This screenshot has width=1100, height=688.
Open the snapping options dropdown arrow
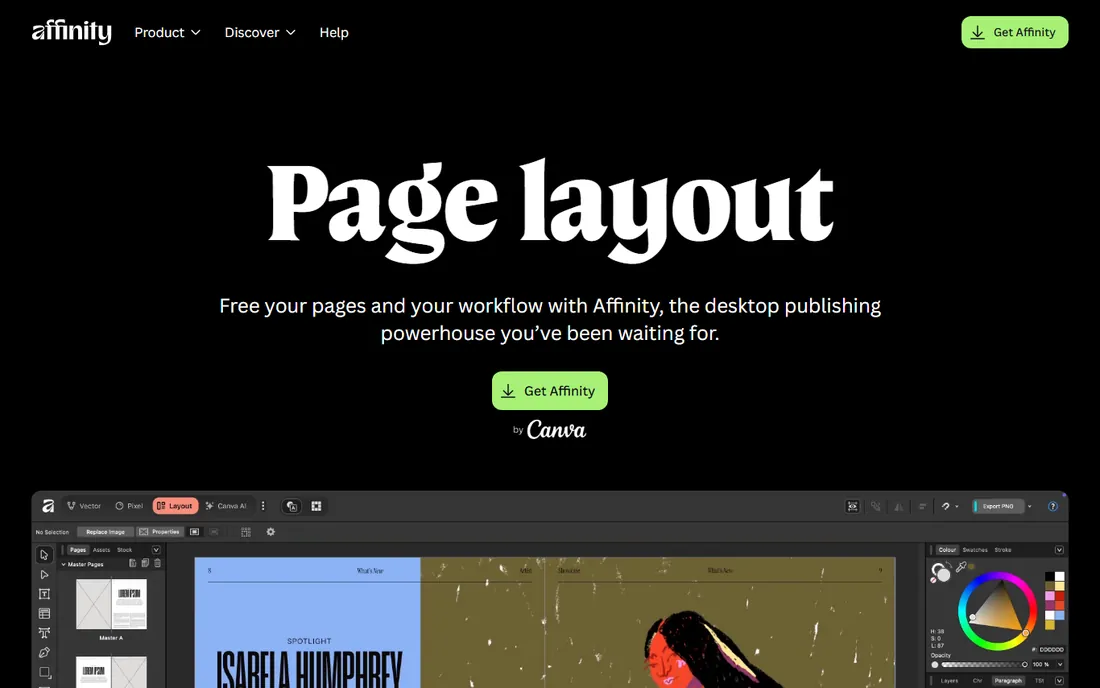957,506
